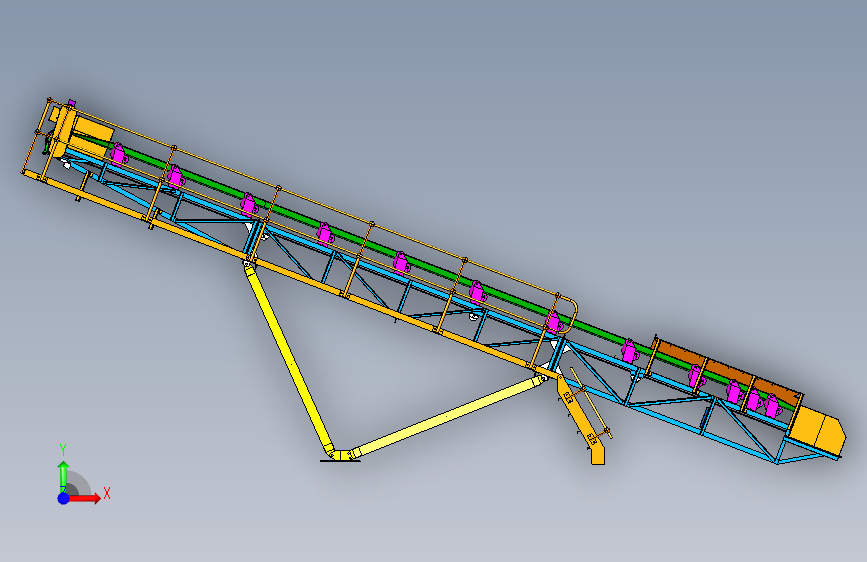Select the black base foot plate of the struts
Screen dimensions: 867x562
(340, 460)
